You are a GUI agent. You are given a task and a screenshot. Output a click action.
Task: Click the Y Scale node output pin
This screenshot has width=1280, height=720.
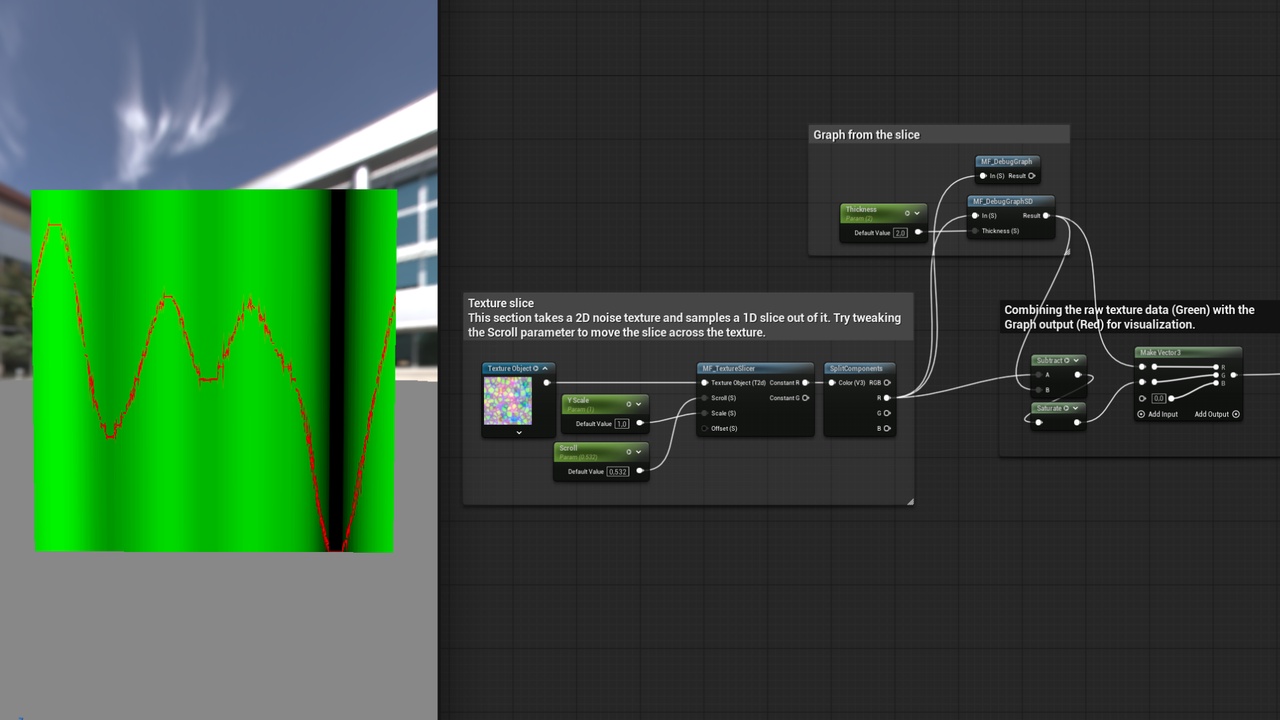[x=640, y=423]
